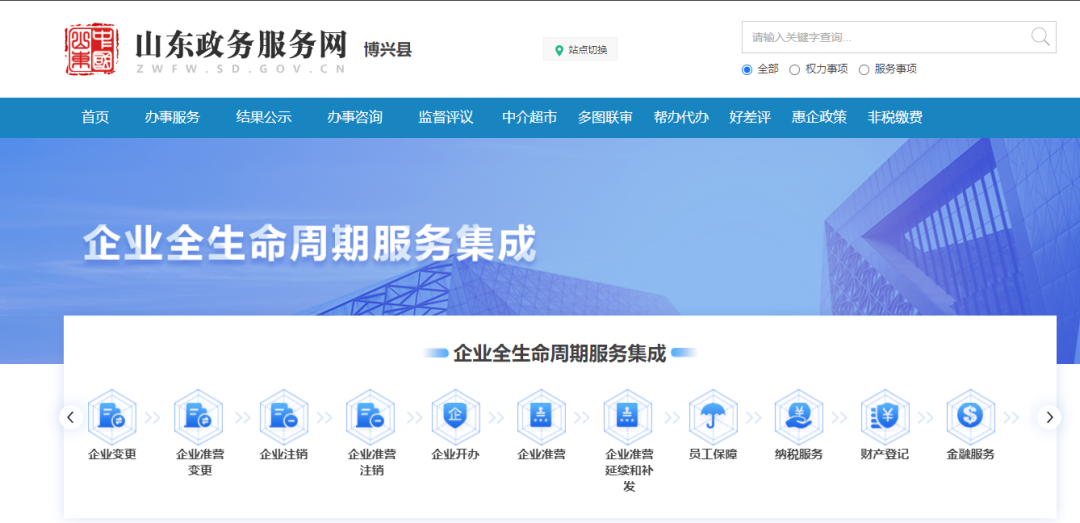
Task: Show more services with the next arrow
Action: pyautogui.click(x=1049, y=417)
